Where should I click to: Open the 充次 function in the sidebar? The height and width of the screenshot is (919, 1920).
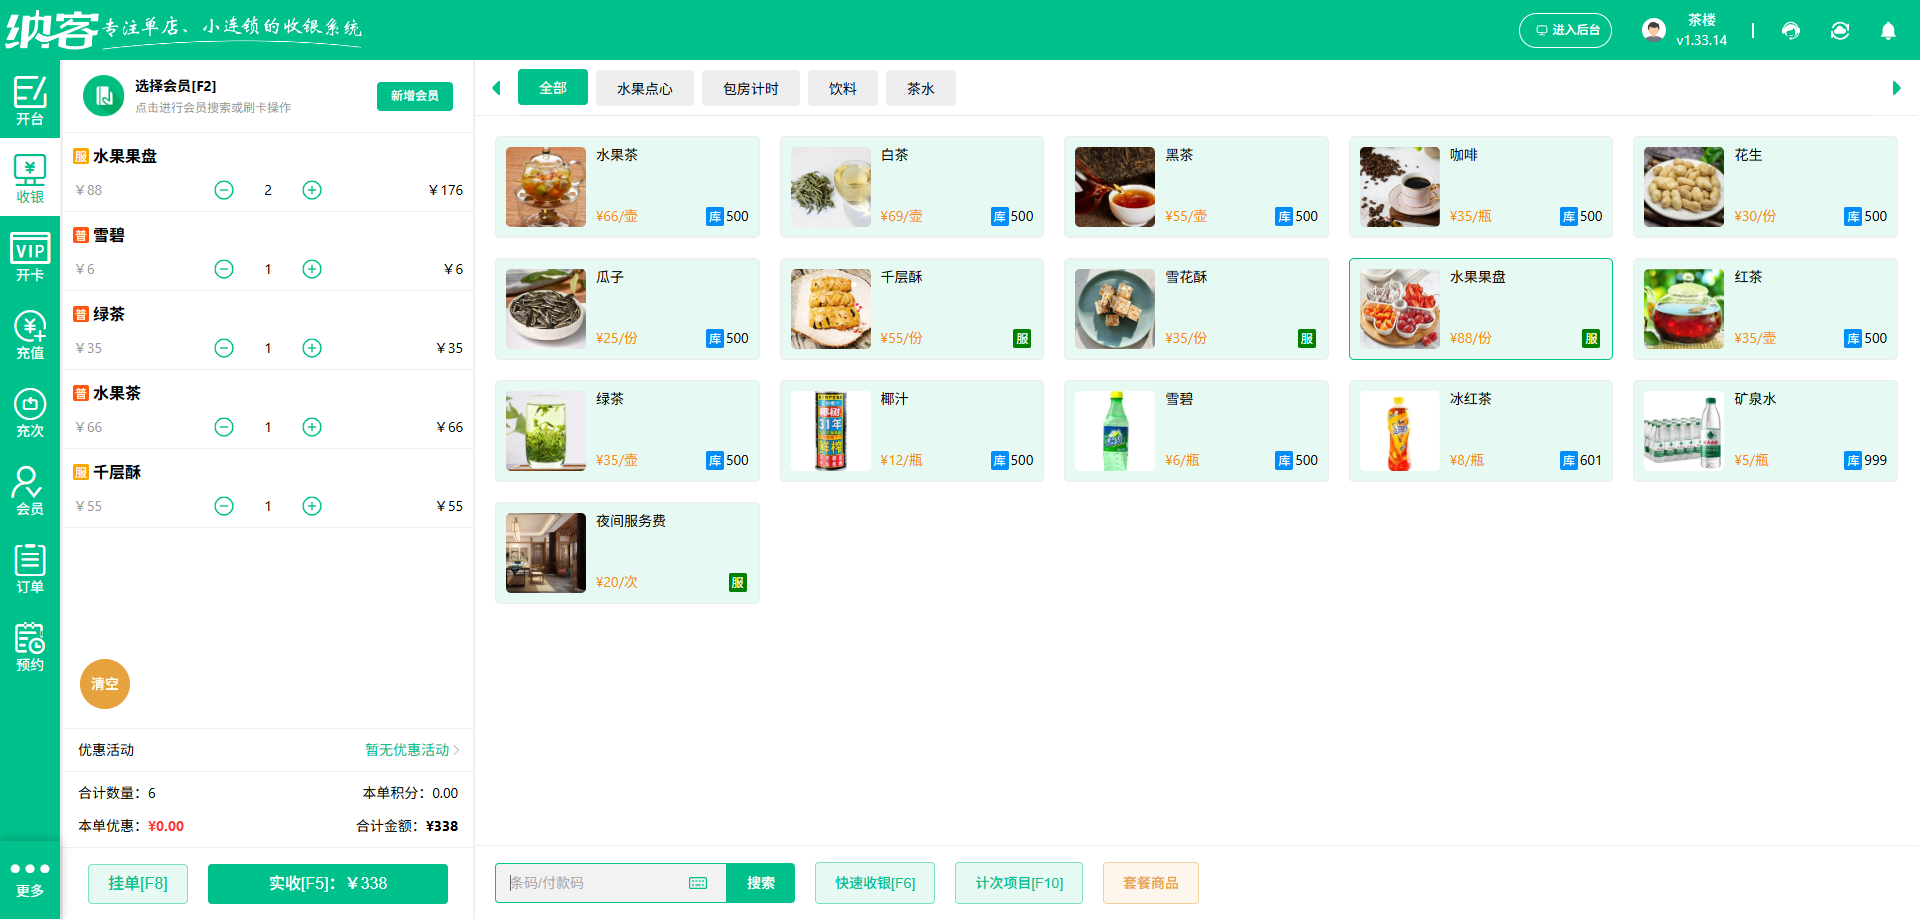[30, 411]
